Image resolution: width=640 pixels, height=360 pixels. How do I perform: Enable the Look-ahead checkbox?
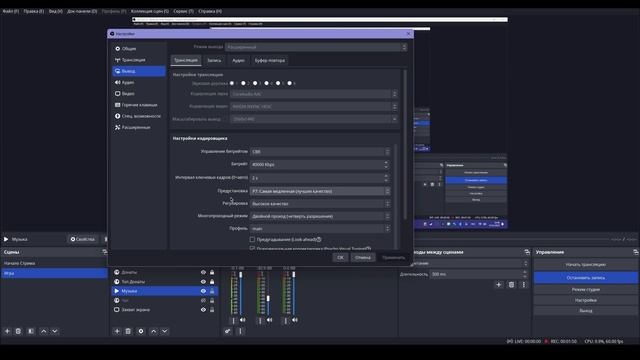coord(252,240)
